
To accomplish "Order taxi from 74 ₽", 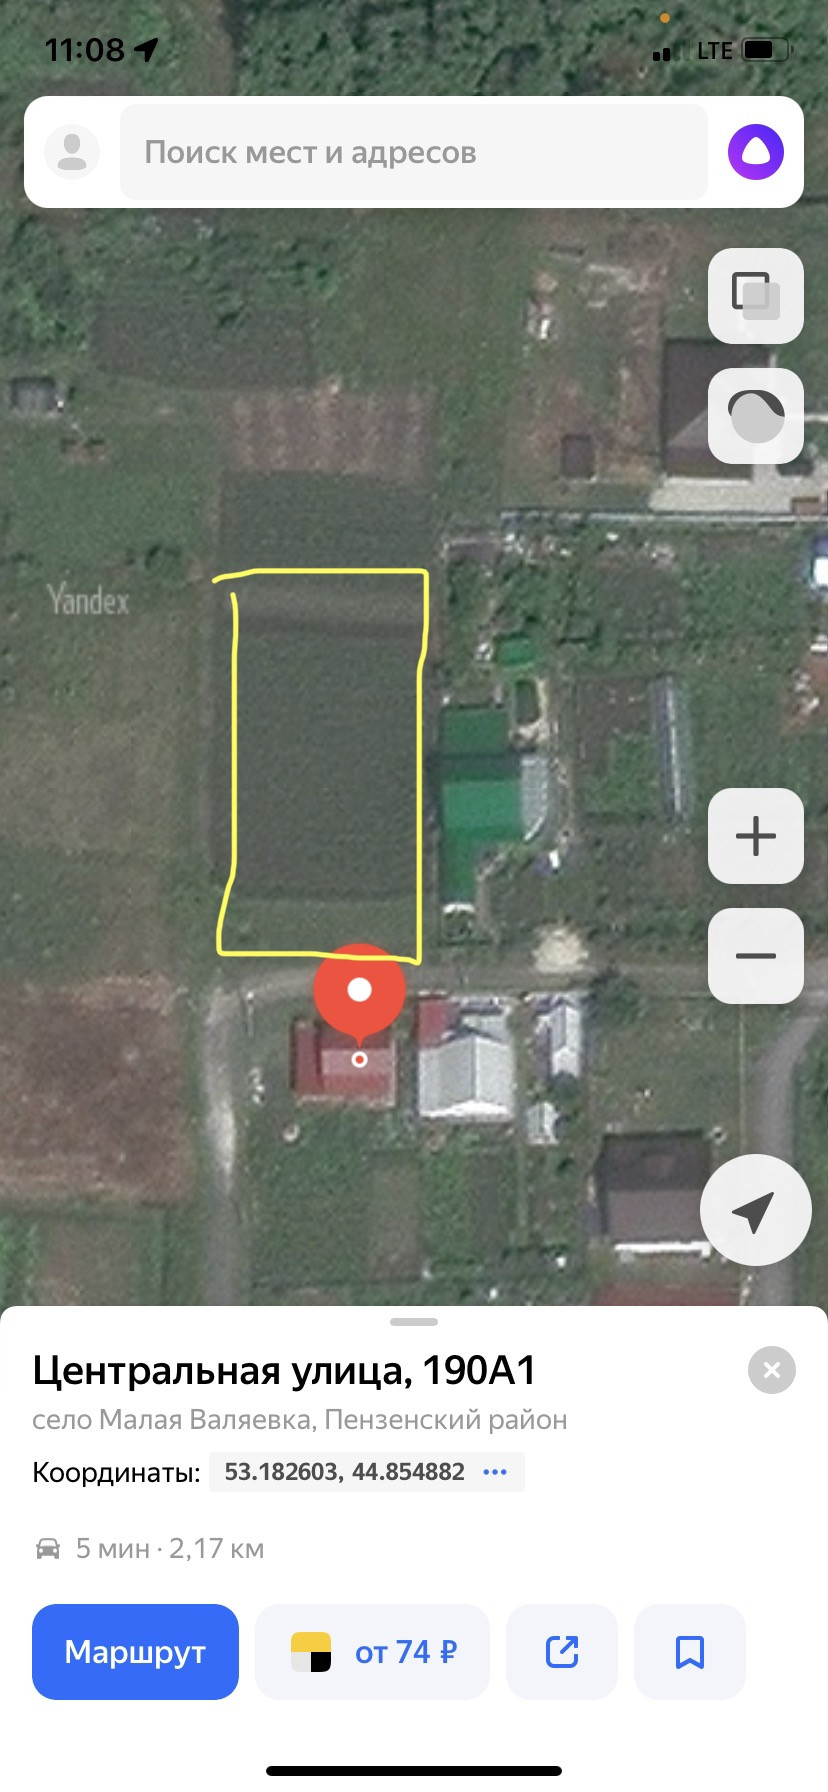I will pos(372,1652).
